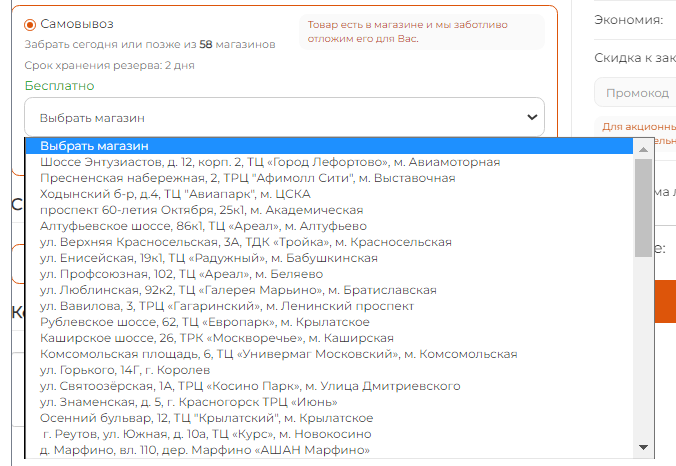Viewport: 676px width, 466px height.
Task: Pick ул. Верхняя Красносельская ТДК Тройка
Action: pyautogui.click(x=245, y=242)
